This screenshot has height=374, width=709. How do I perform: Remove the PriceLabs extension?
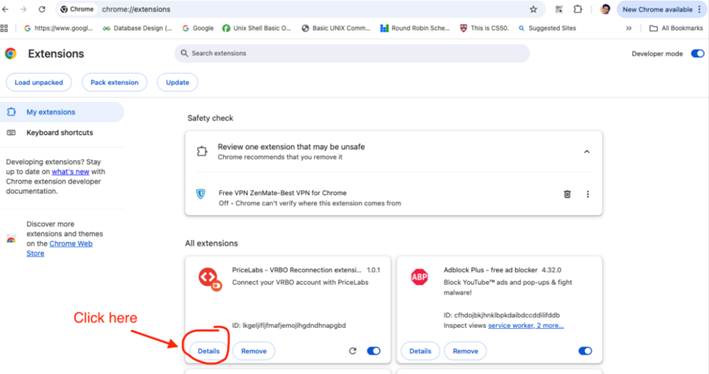254,351
